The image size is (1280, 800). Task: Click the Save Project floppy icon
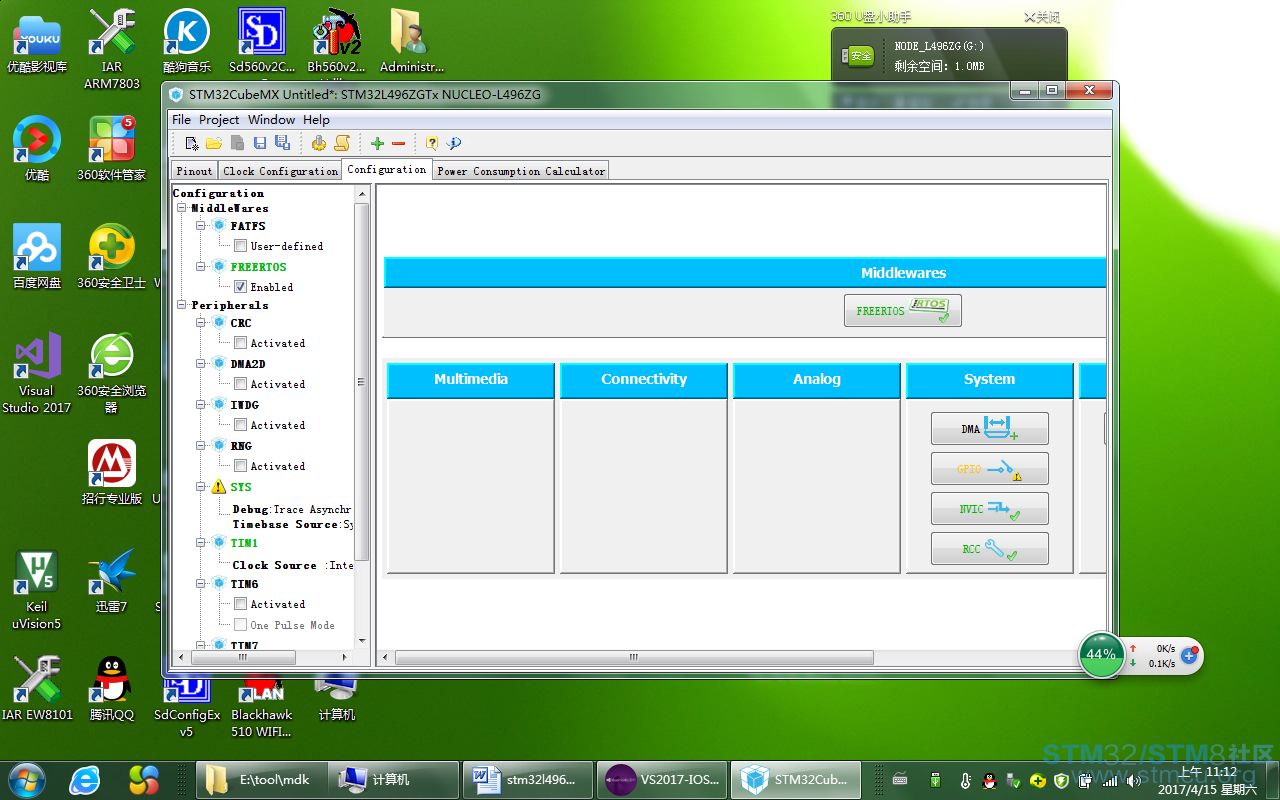point(260,143)
